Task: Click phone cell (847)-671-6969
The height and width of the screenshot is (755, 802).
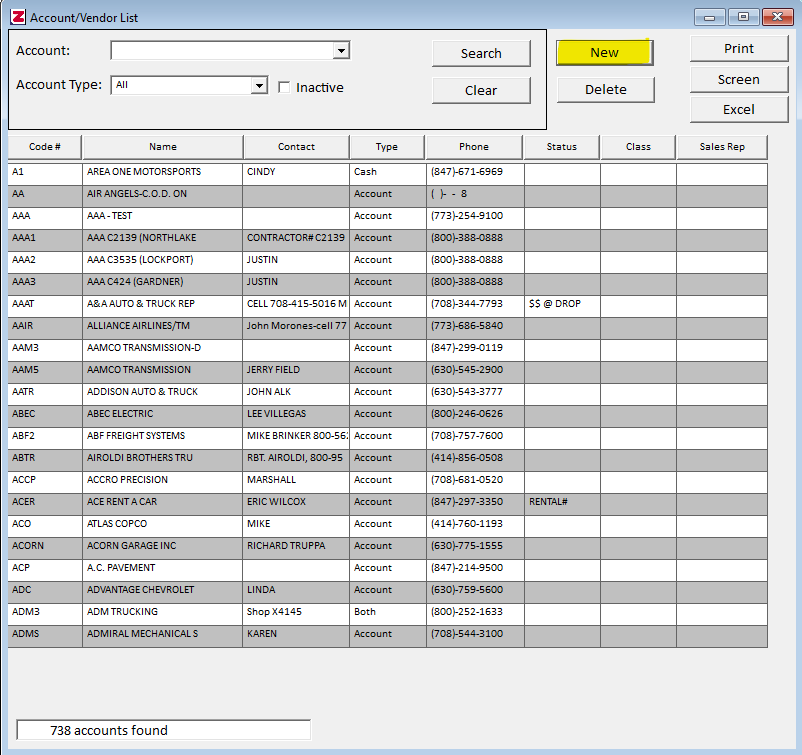Action: pos(475,174)
